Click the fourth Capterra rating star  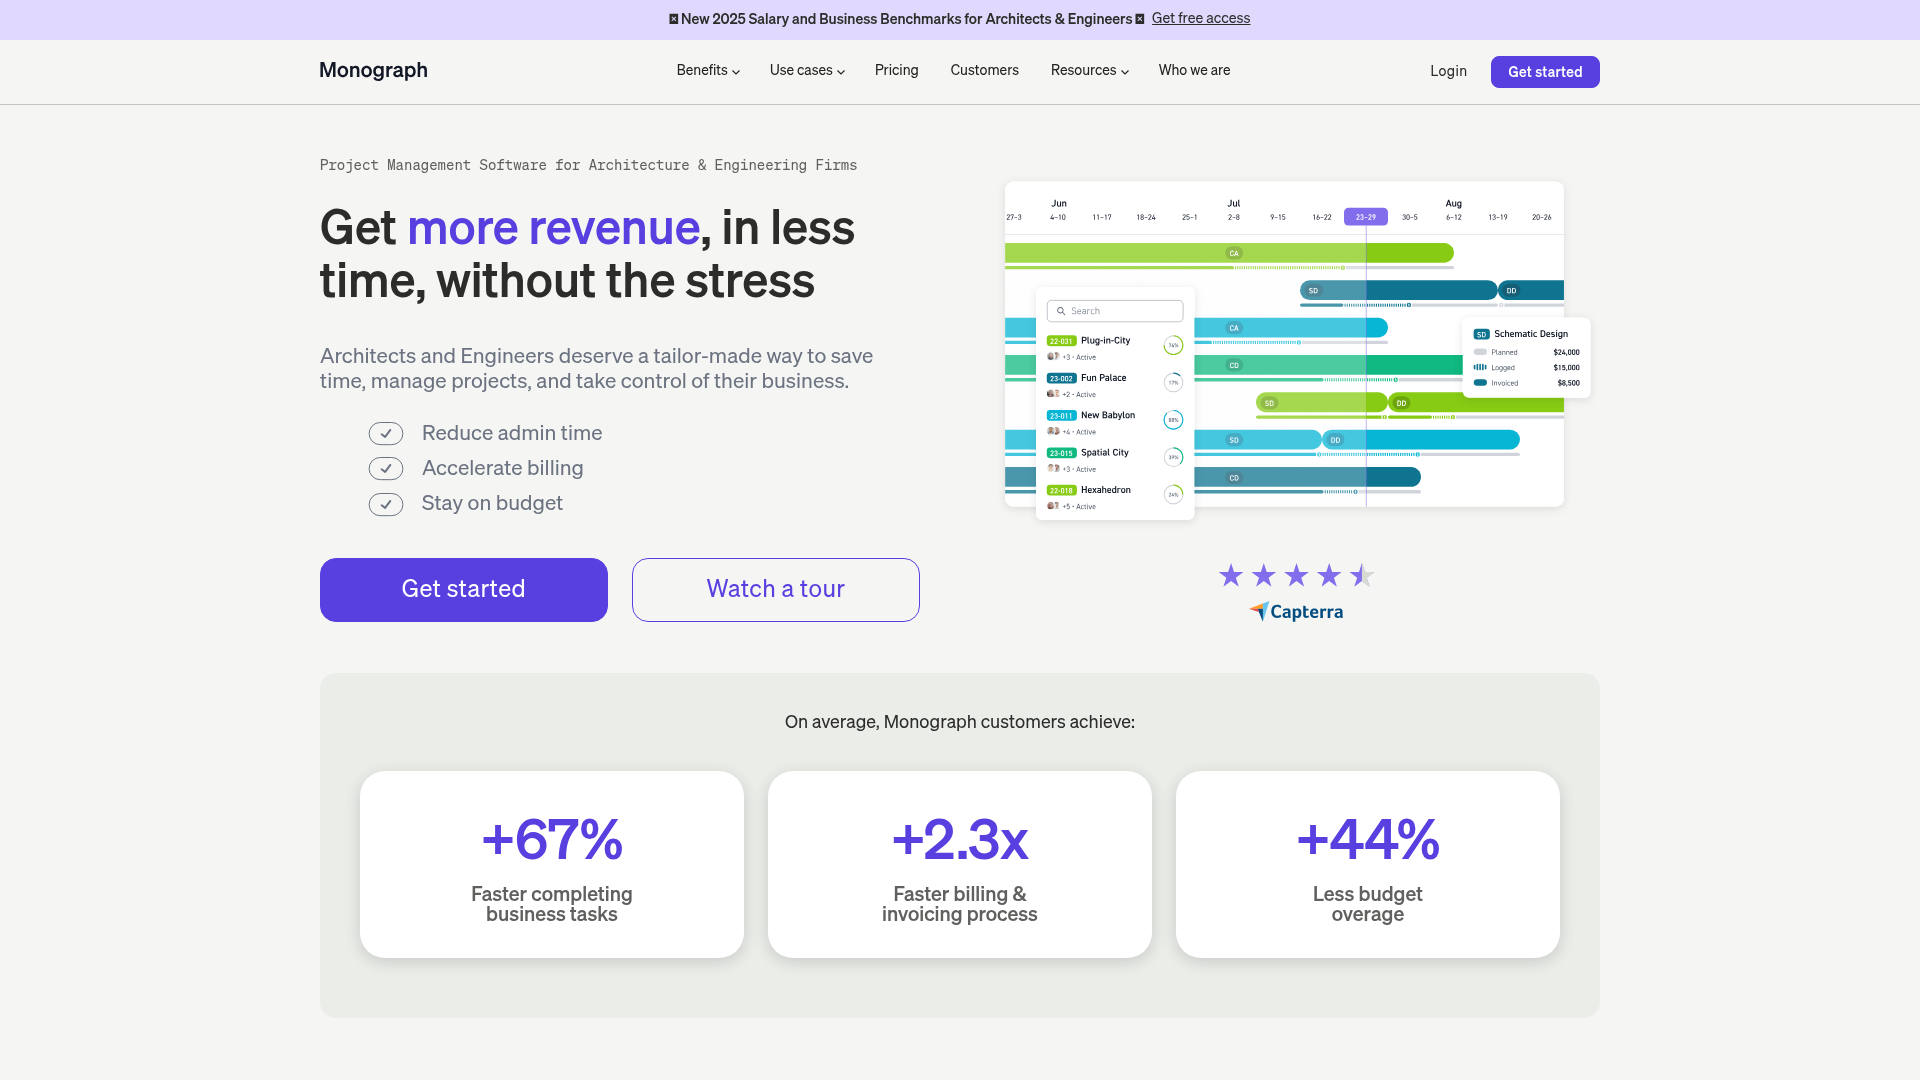click(x=1329, y=575)
